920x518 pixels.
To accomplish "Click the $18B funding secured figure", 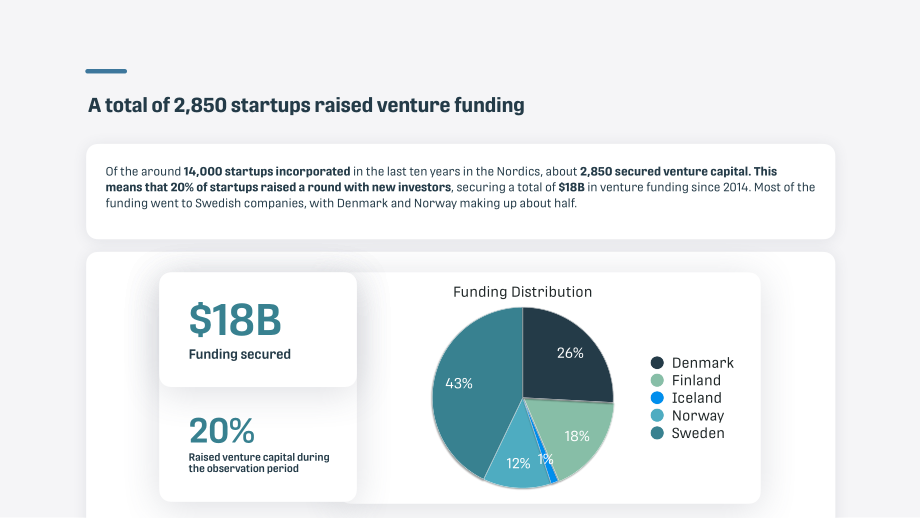I will (x=235, y=320).
